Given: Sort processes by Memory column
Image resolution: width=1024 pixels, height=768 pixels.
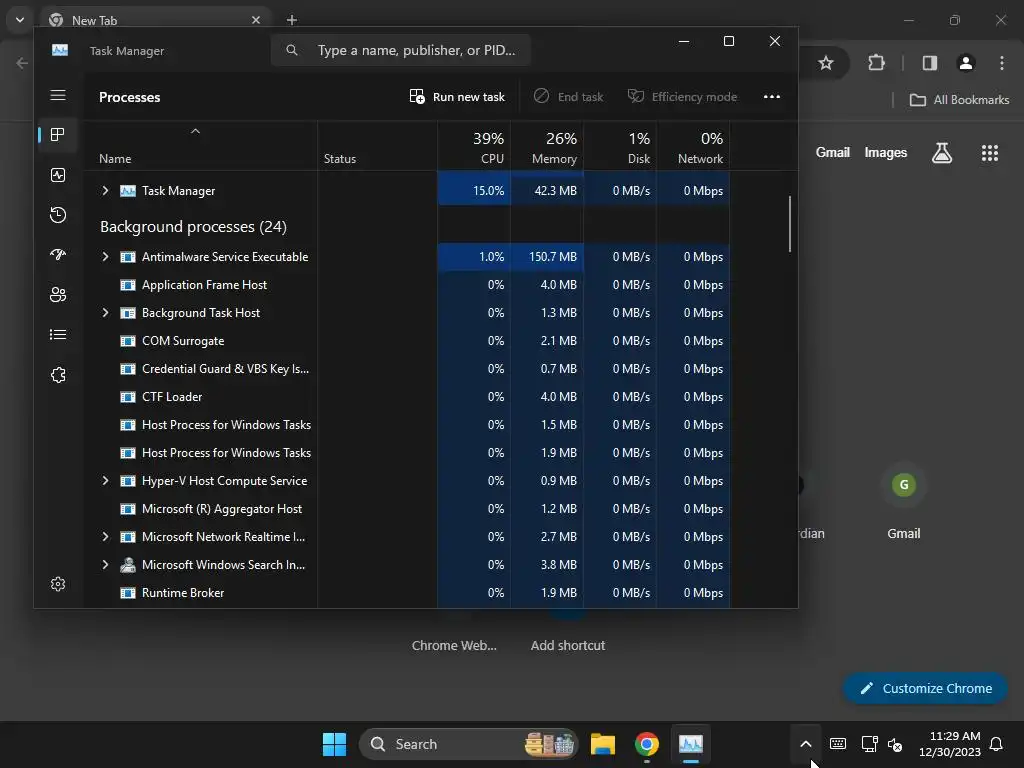Looking at the screenshot, I should [547, 147].
